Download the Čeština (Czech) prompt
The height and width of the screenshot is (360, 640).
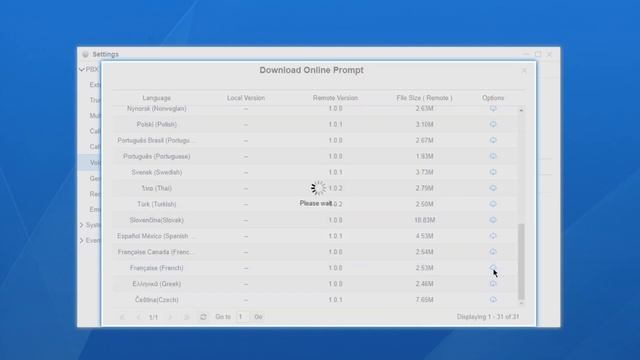tap(493, 299)
